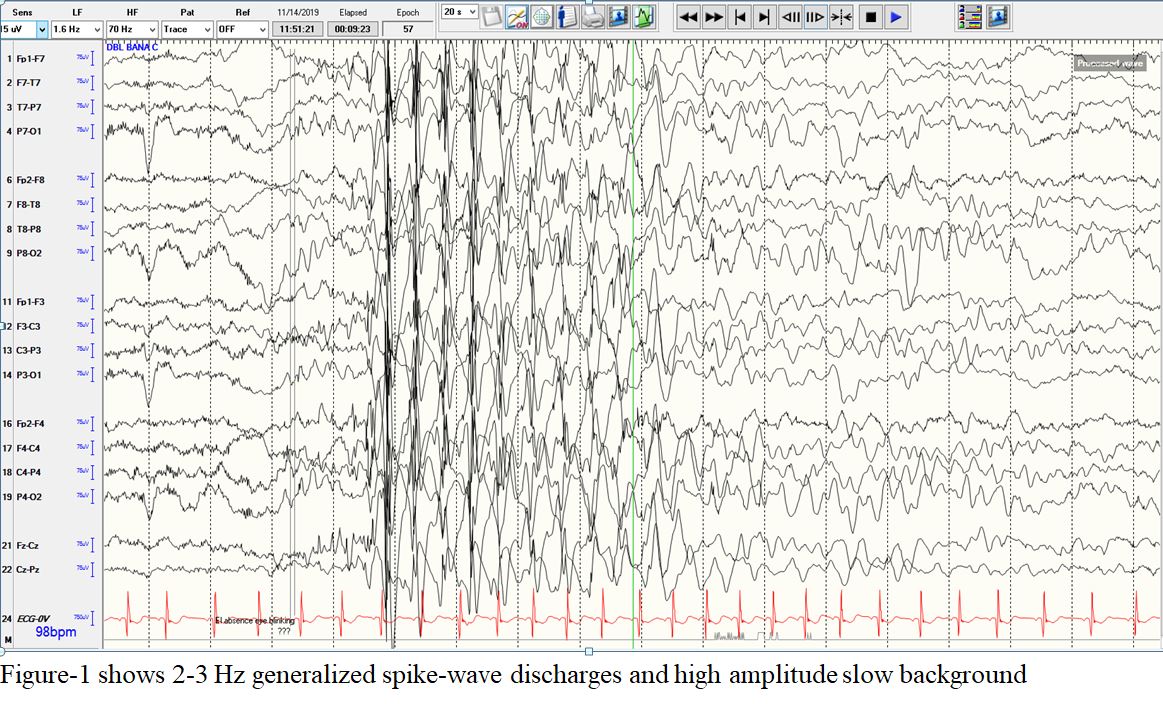This screenshot has width=1163, height=704.
Task: Select the Fp1-F7 channel label
Action: [30, 59]
